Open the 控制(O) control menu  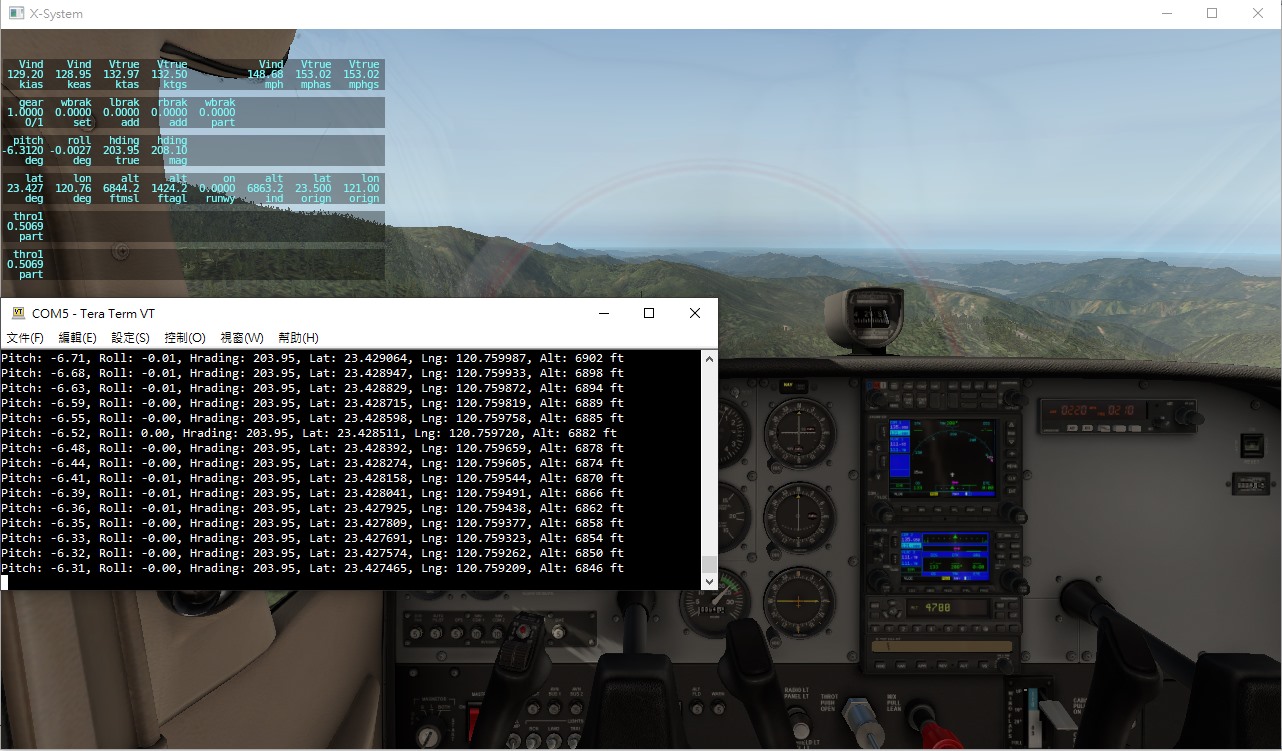coord(185,338)
